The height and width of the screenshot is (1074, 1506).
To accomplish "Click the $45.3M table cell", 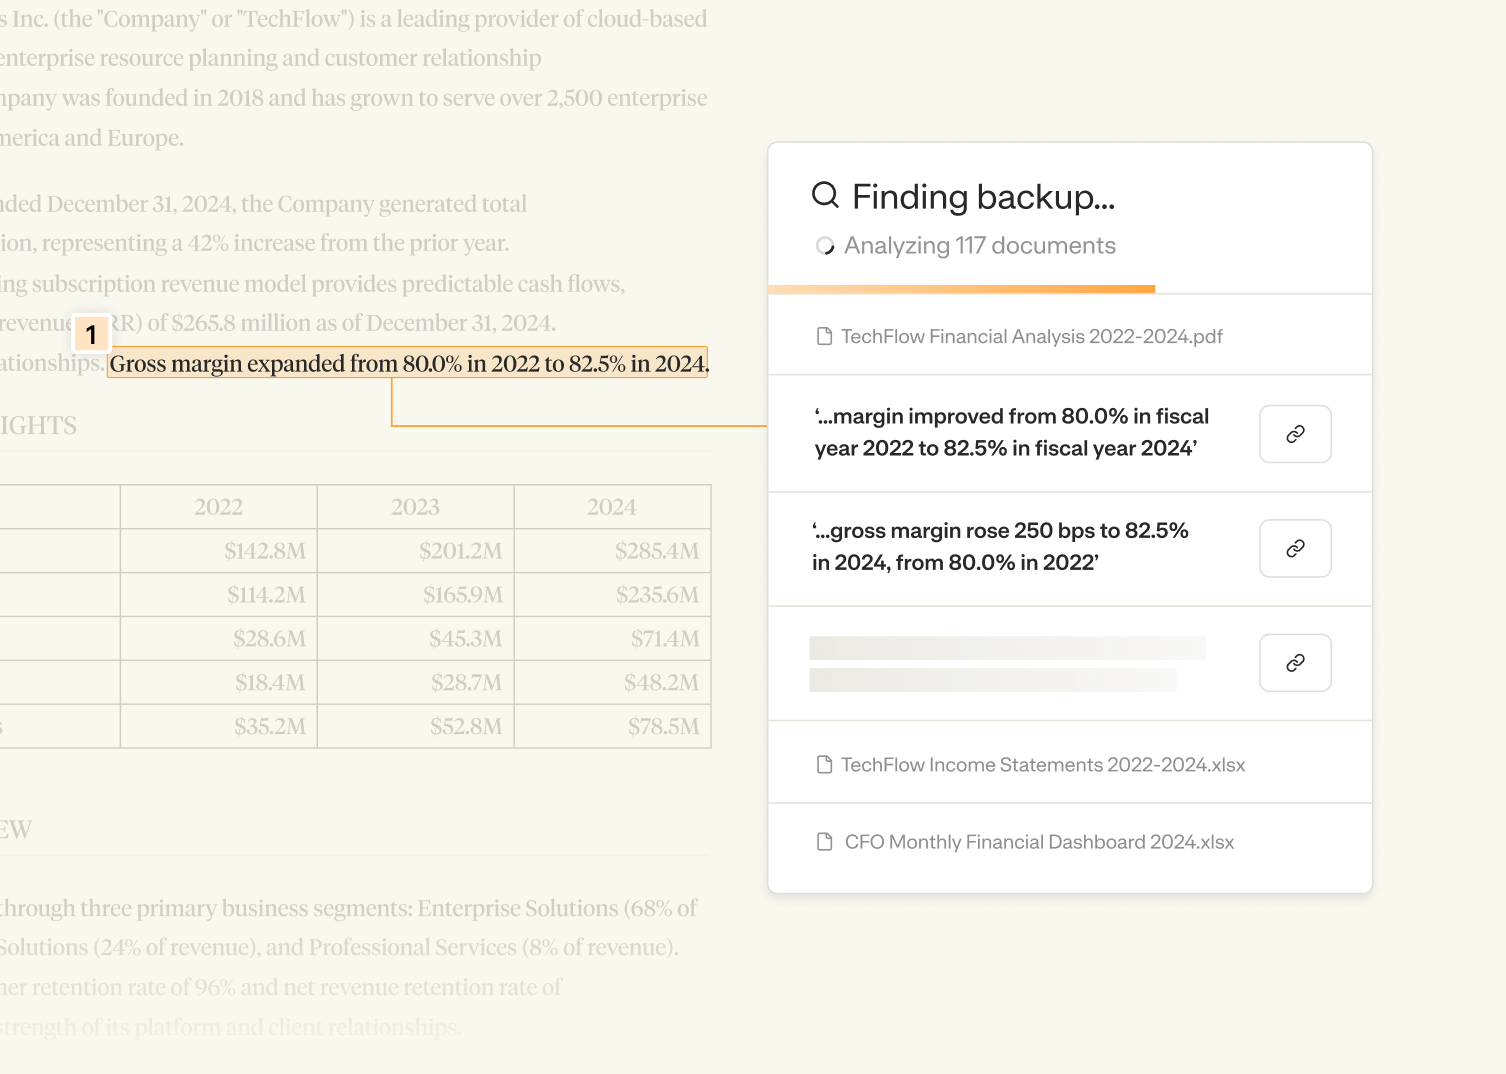I will (x=416, y=639).
